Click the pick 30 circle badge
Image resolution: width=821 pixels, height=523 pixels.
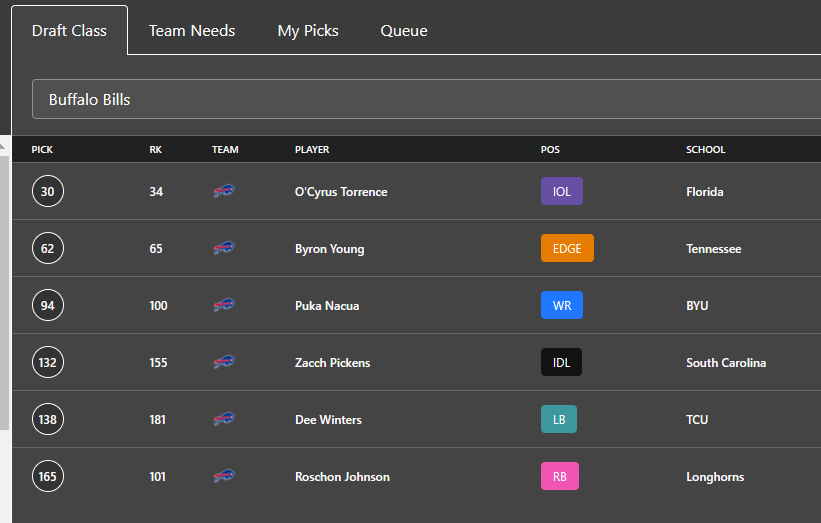[48, 191]
